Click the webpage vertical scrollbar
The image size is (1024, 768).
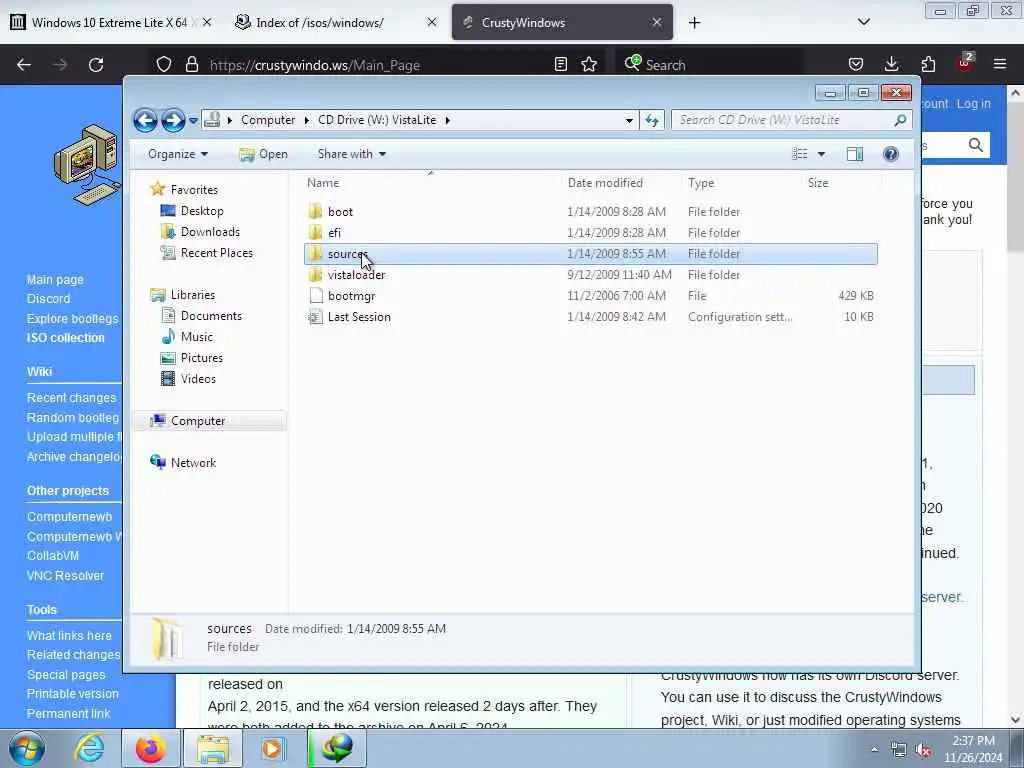[x=1016, y=405]
